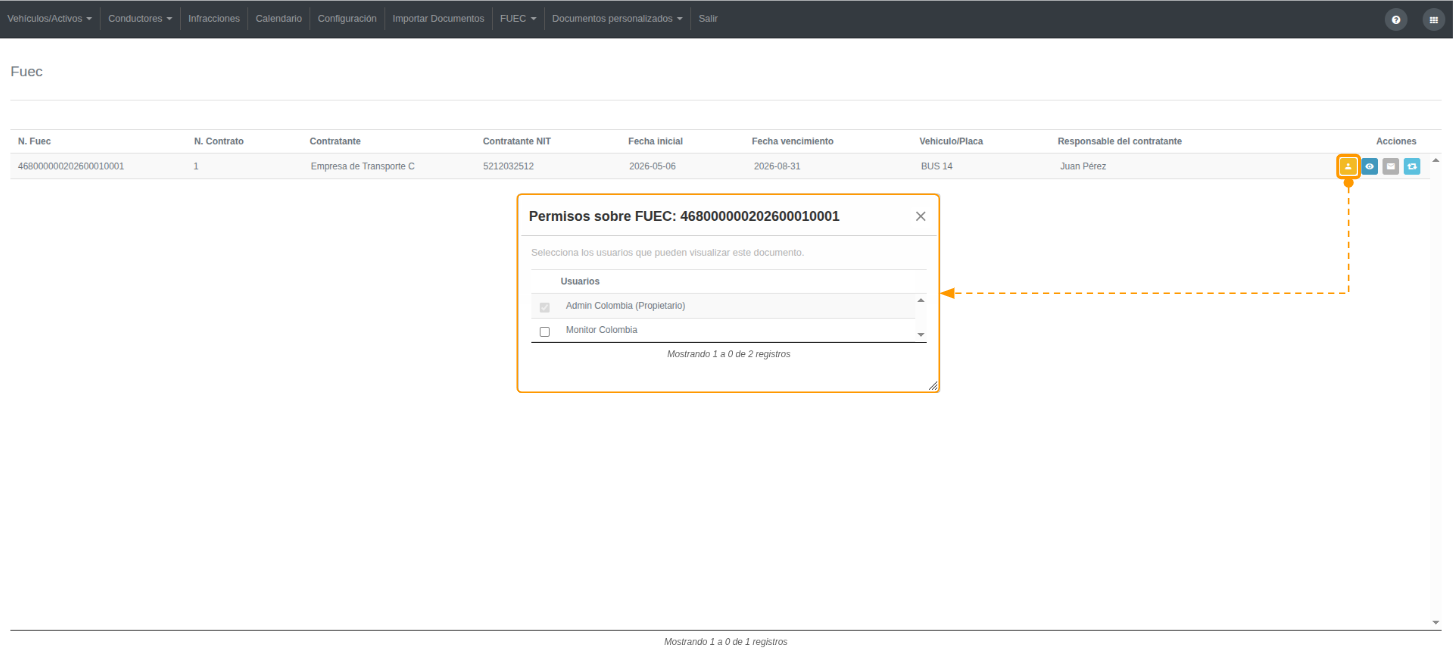Sort by the Fecha vencimiento column header
Viewport: 1453px width, 653px height.
(793, 141)
